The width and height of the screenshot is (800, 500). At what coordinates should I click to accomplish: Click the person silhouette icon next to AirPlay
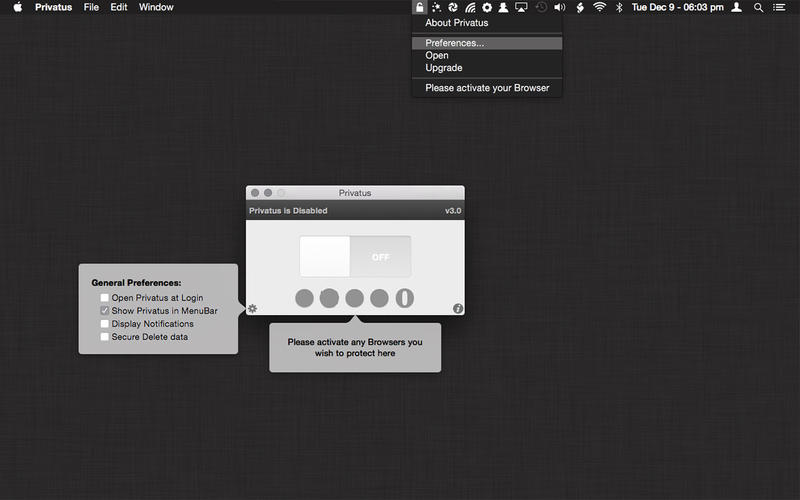click(x=503, y=7)
